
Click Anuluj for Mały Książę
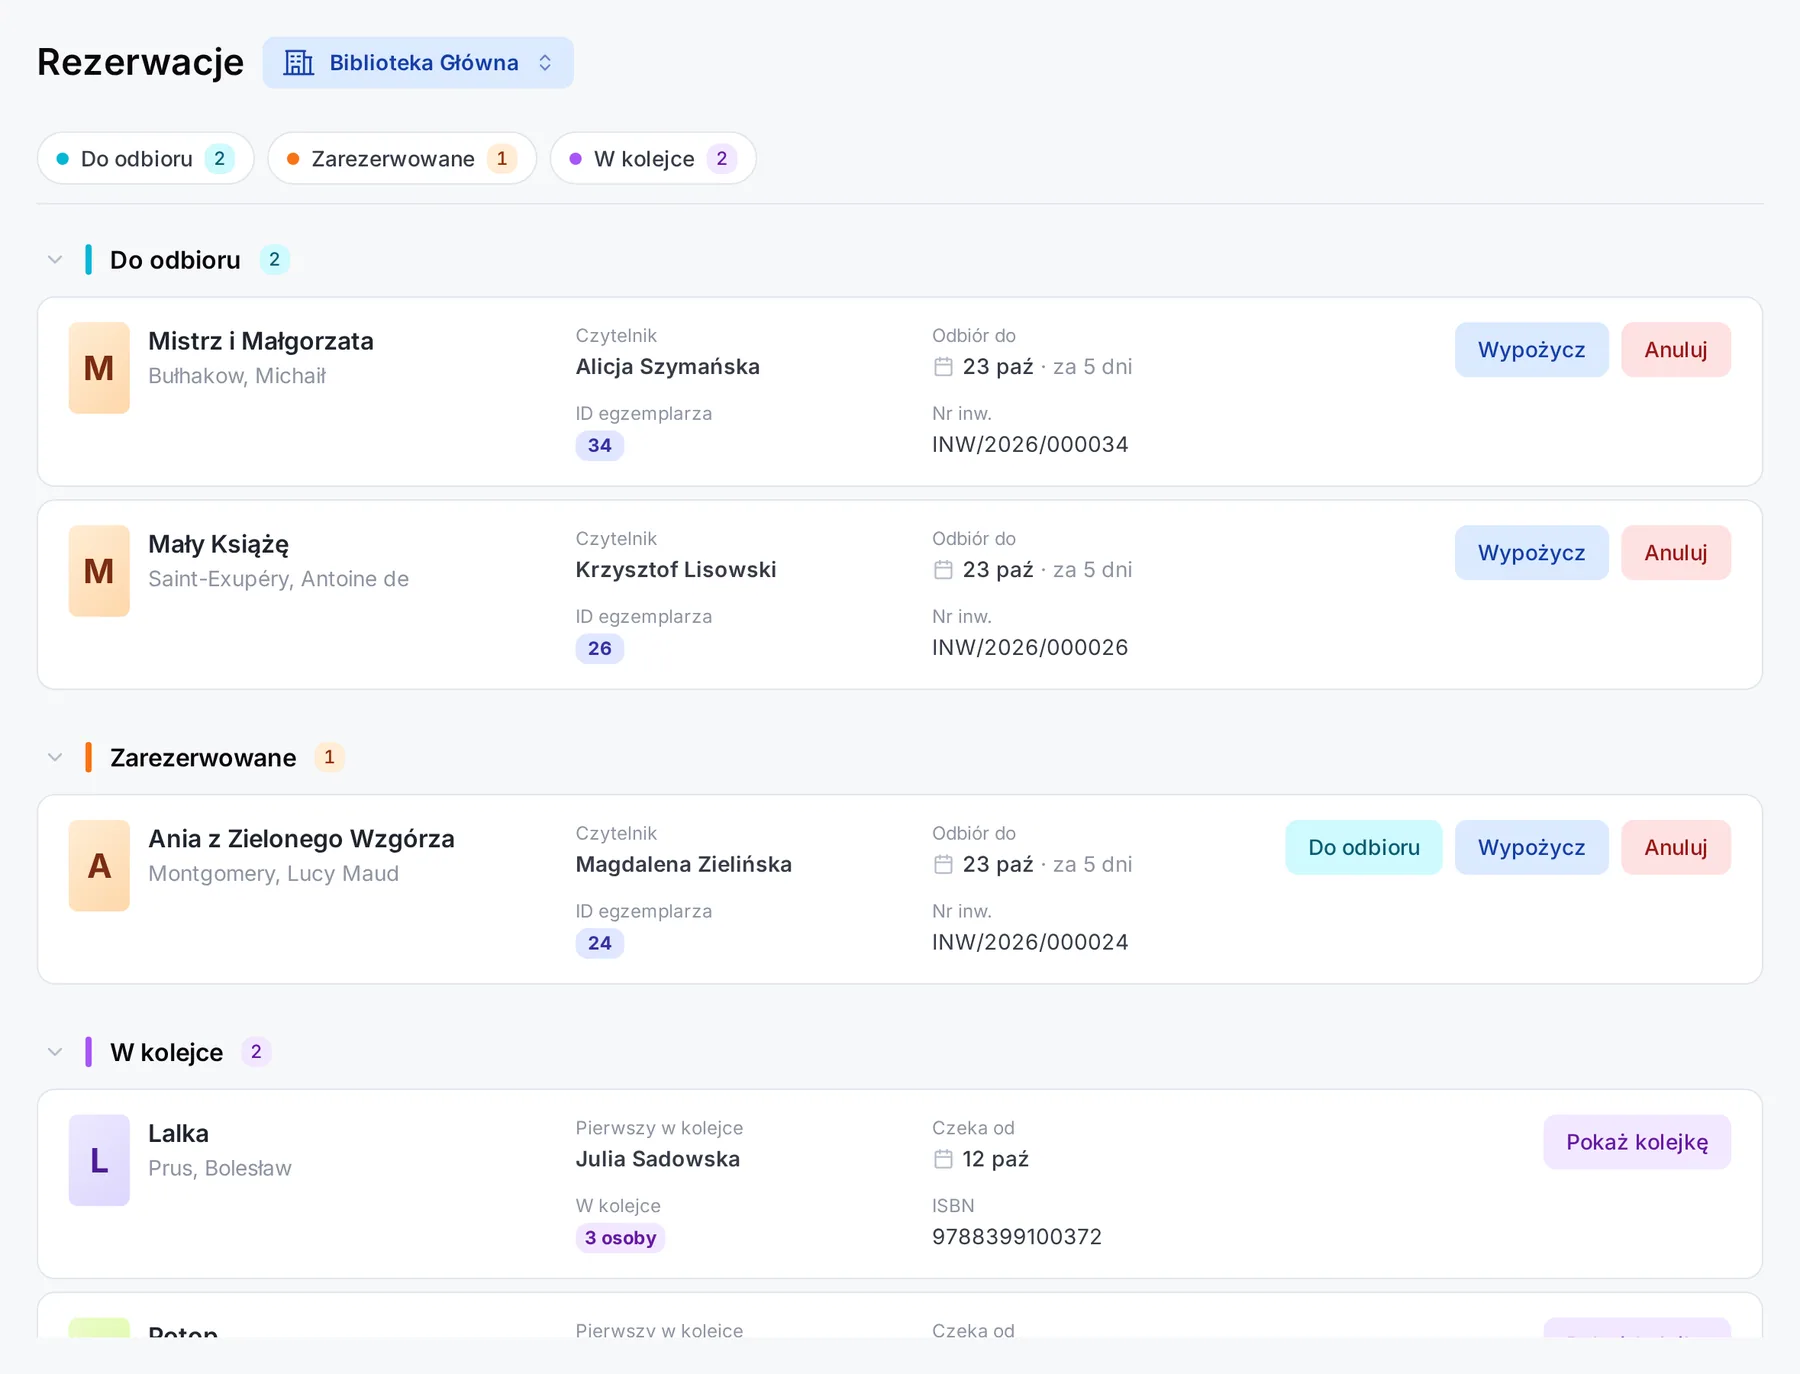coord(1676,553)
